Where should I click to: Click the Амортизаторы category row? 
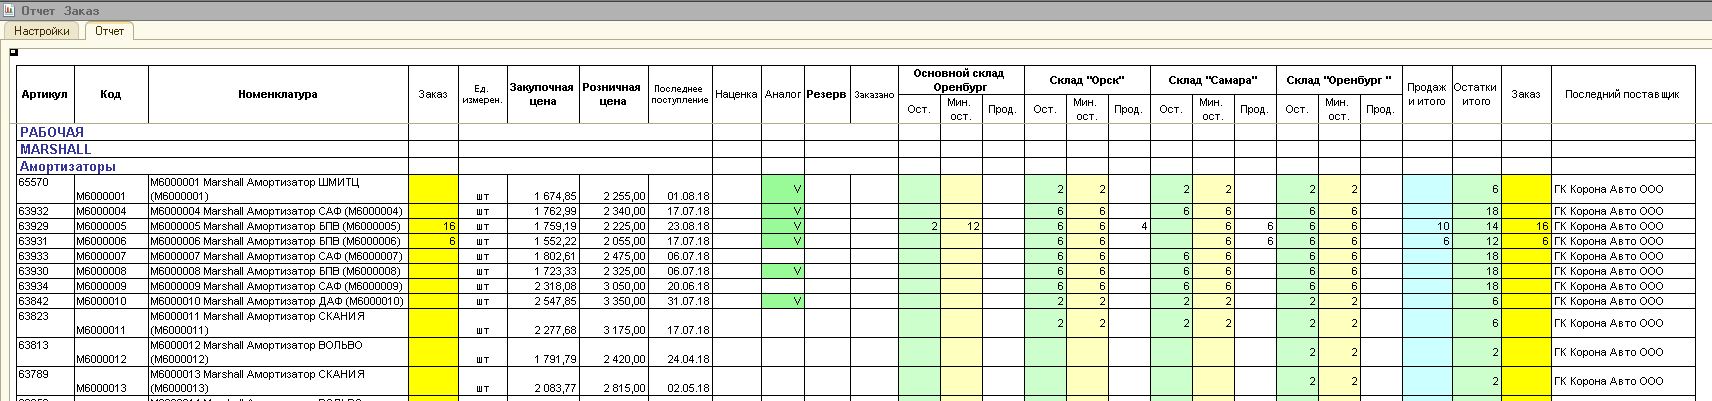click(x=67, y=166)
